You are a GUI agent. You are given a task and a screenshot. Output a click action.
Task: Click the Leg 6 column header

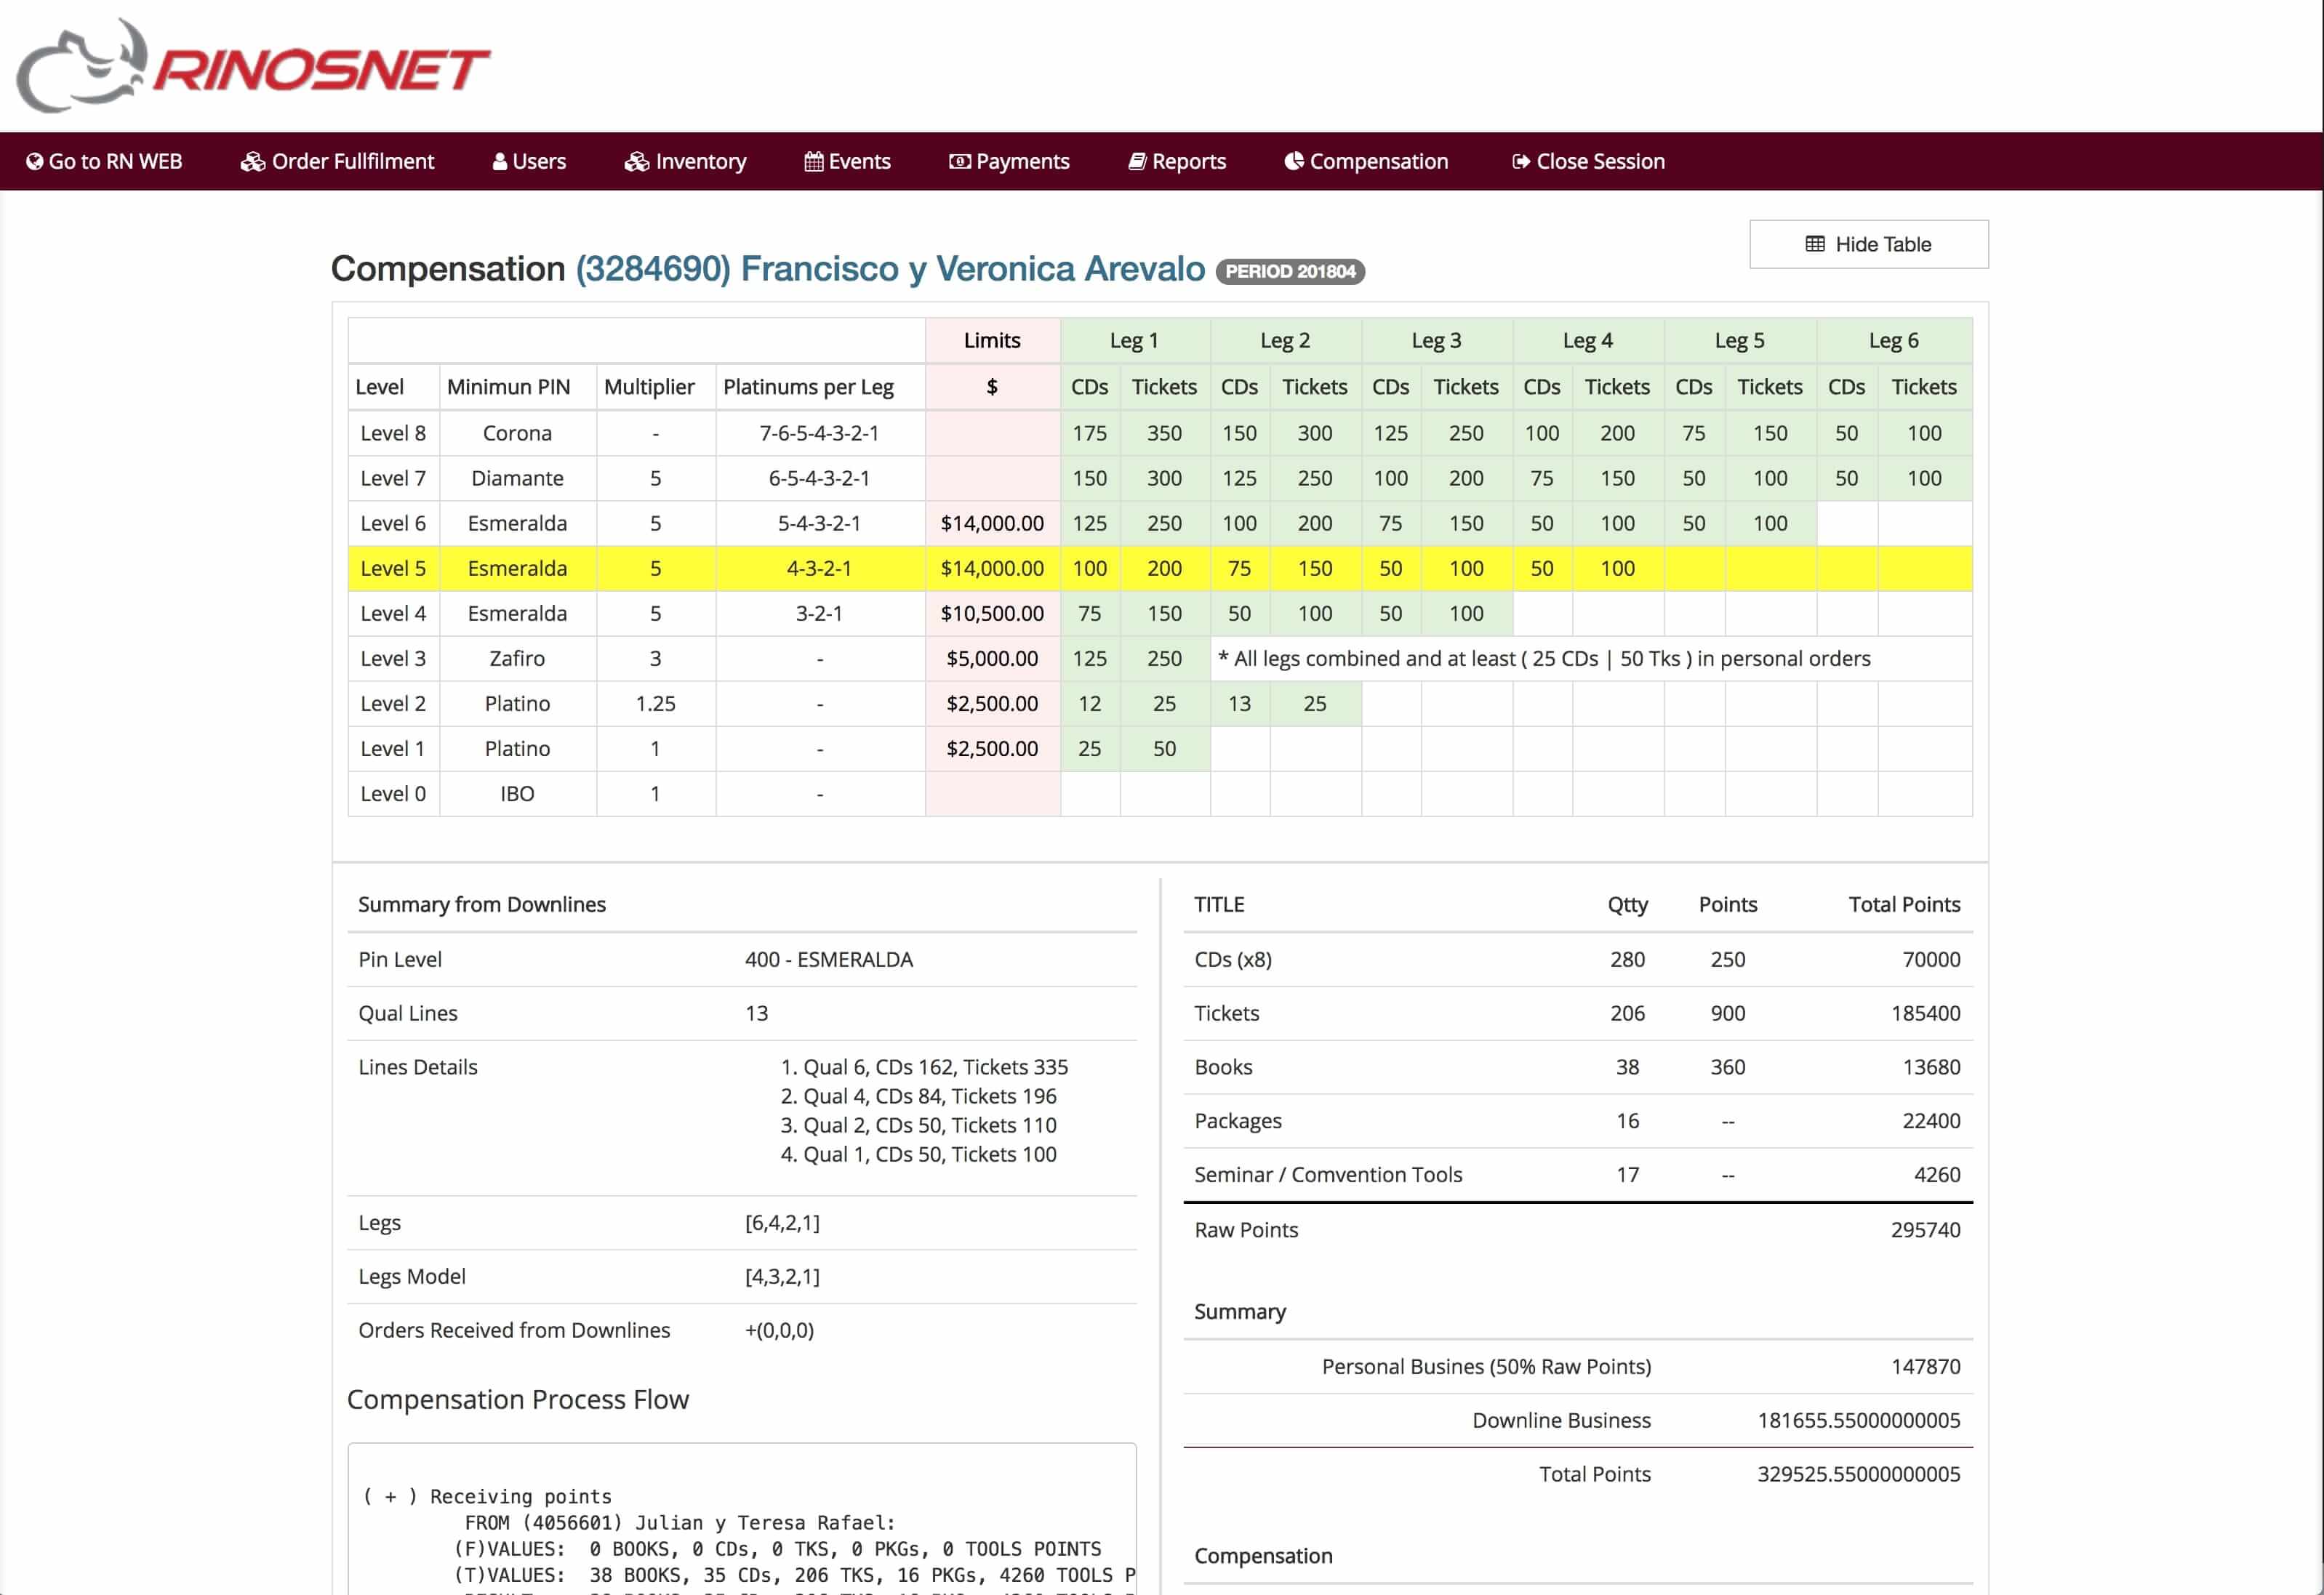1893,340
